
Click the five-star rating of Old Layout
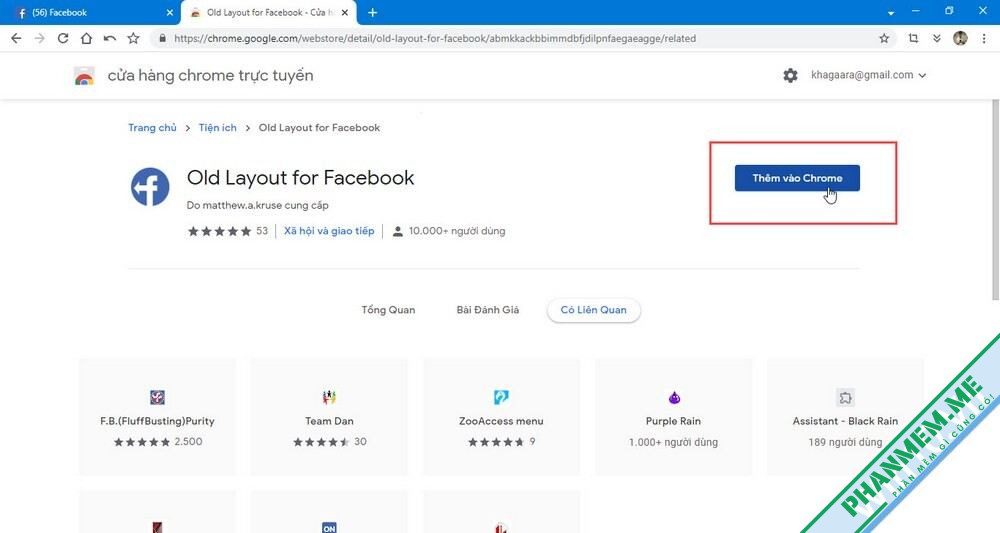point(219,231)
